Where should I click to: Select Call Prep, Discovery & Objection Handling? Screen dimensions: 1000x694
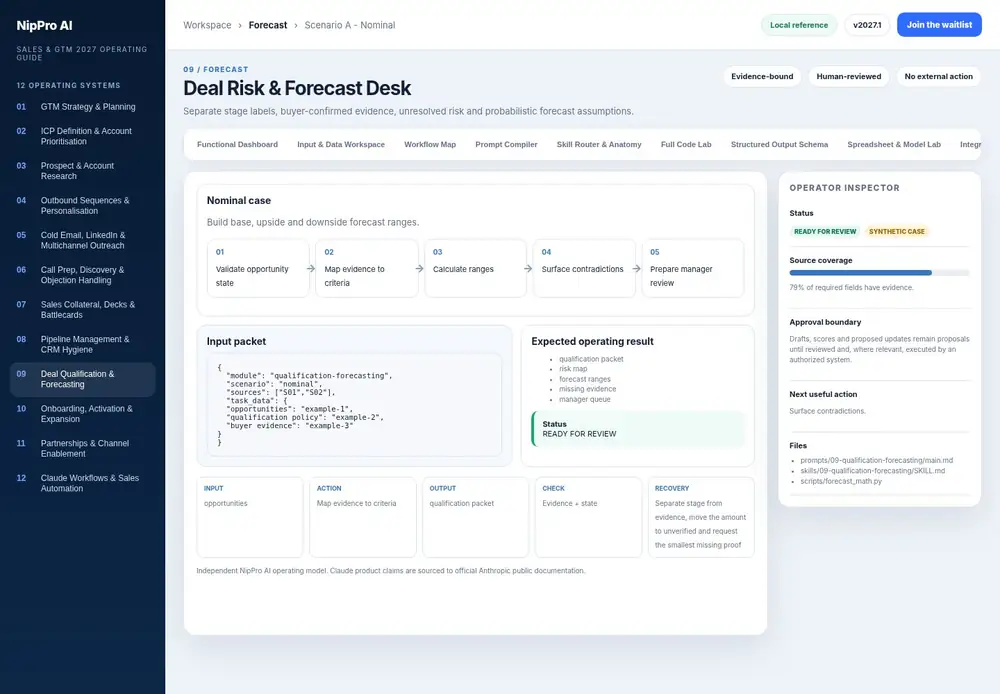point(82,275)
